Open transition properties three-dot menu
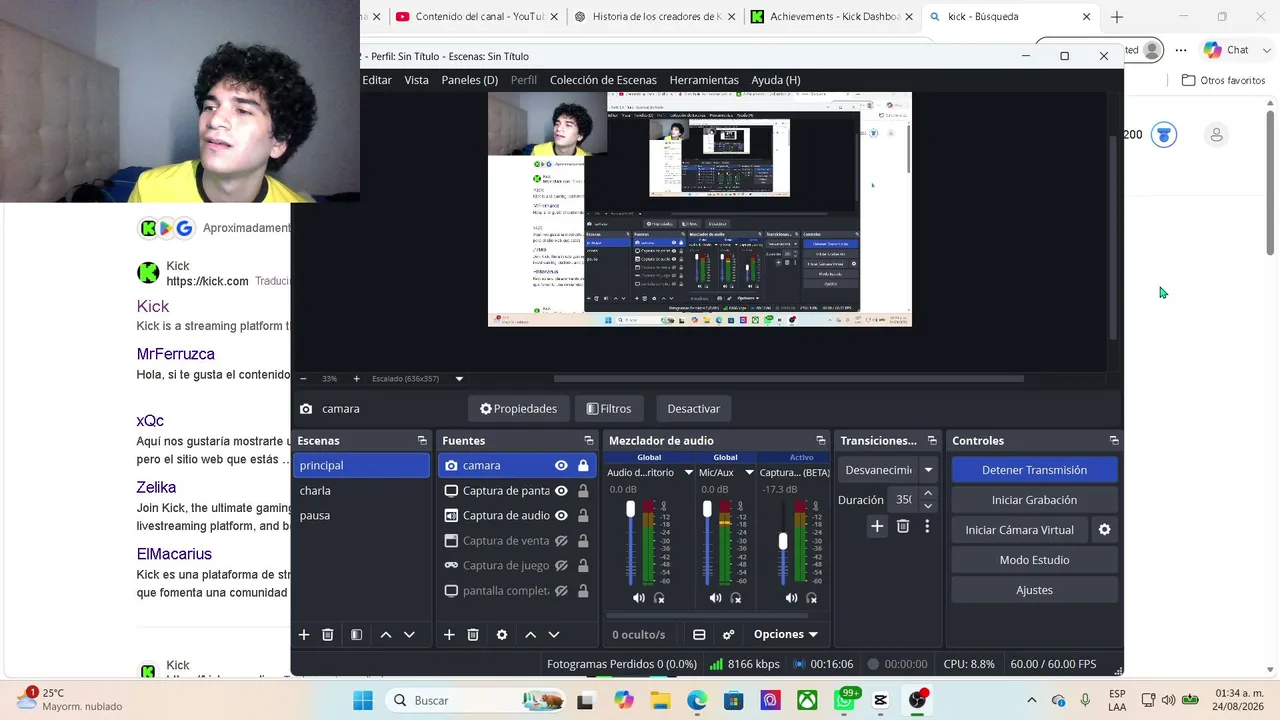Screen dimensions: 1280x720 click(x=927, y=526)
